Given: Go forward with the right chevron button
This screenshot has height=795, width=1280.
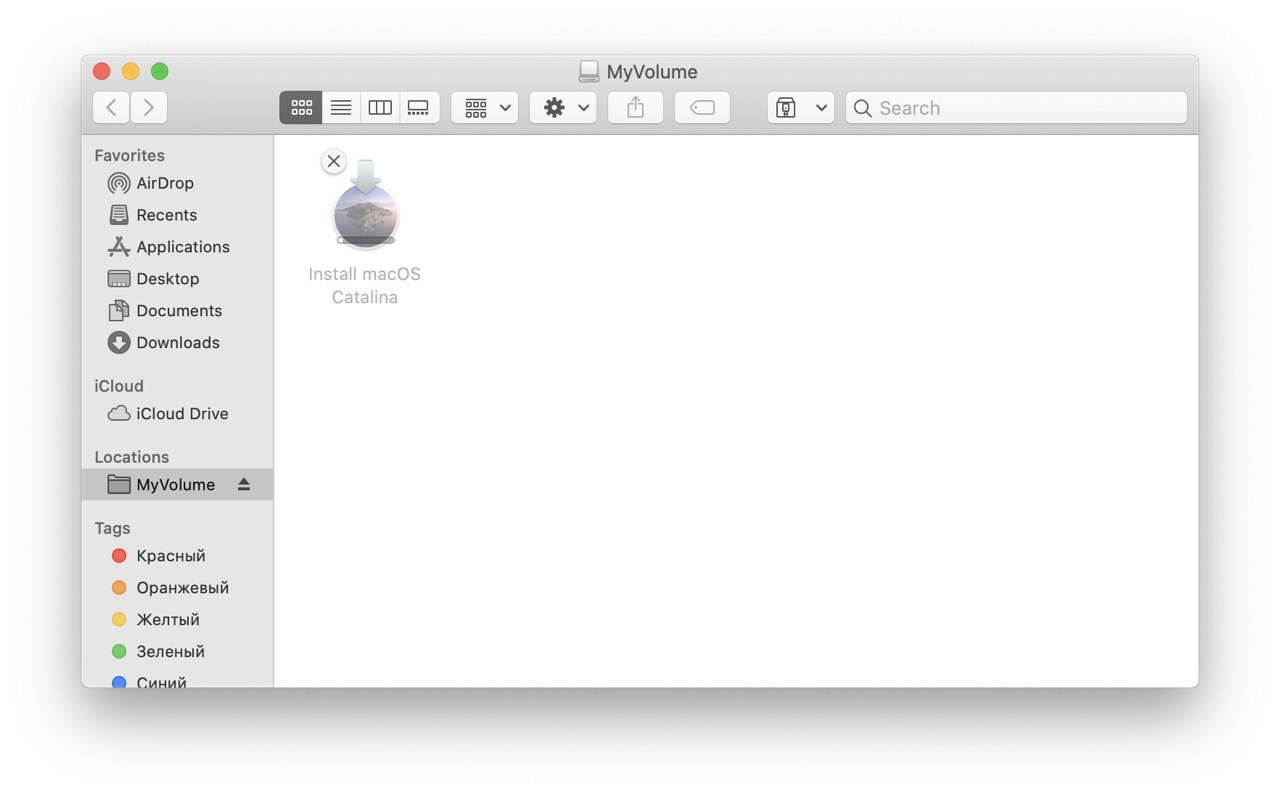Looking at the screenshot, I should coord(149,108).
